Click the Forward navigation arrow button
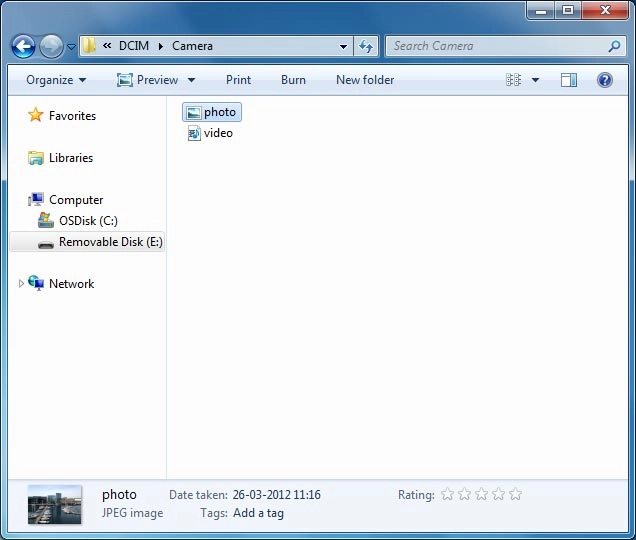The width and height of the screenshot is (636, 540). click(51, 46)
